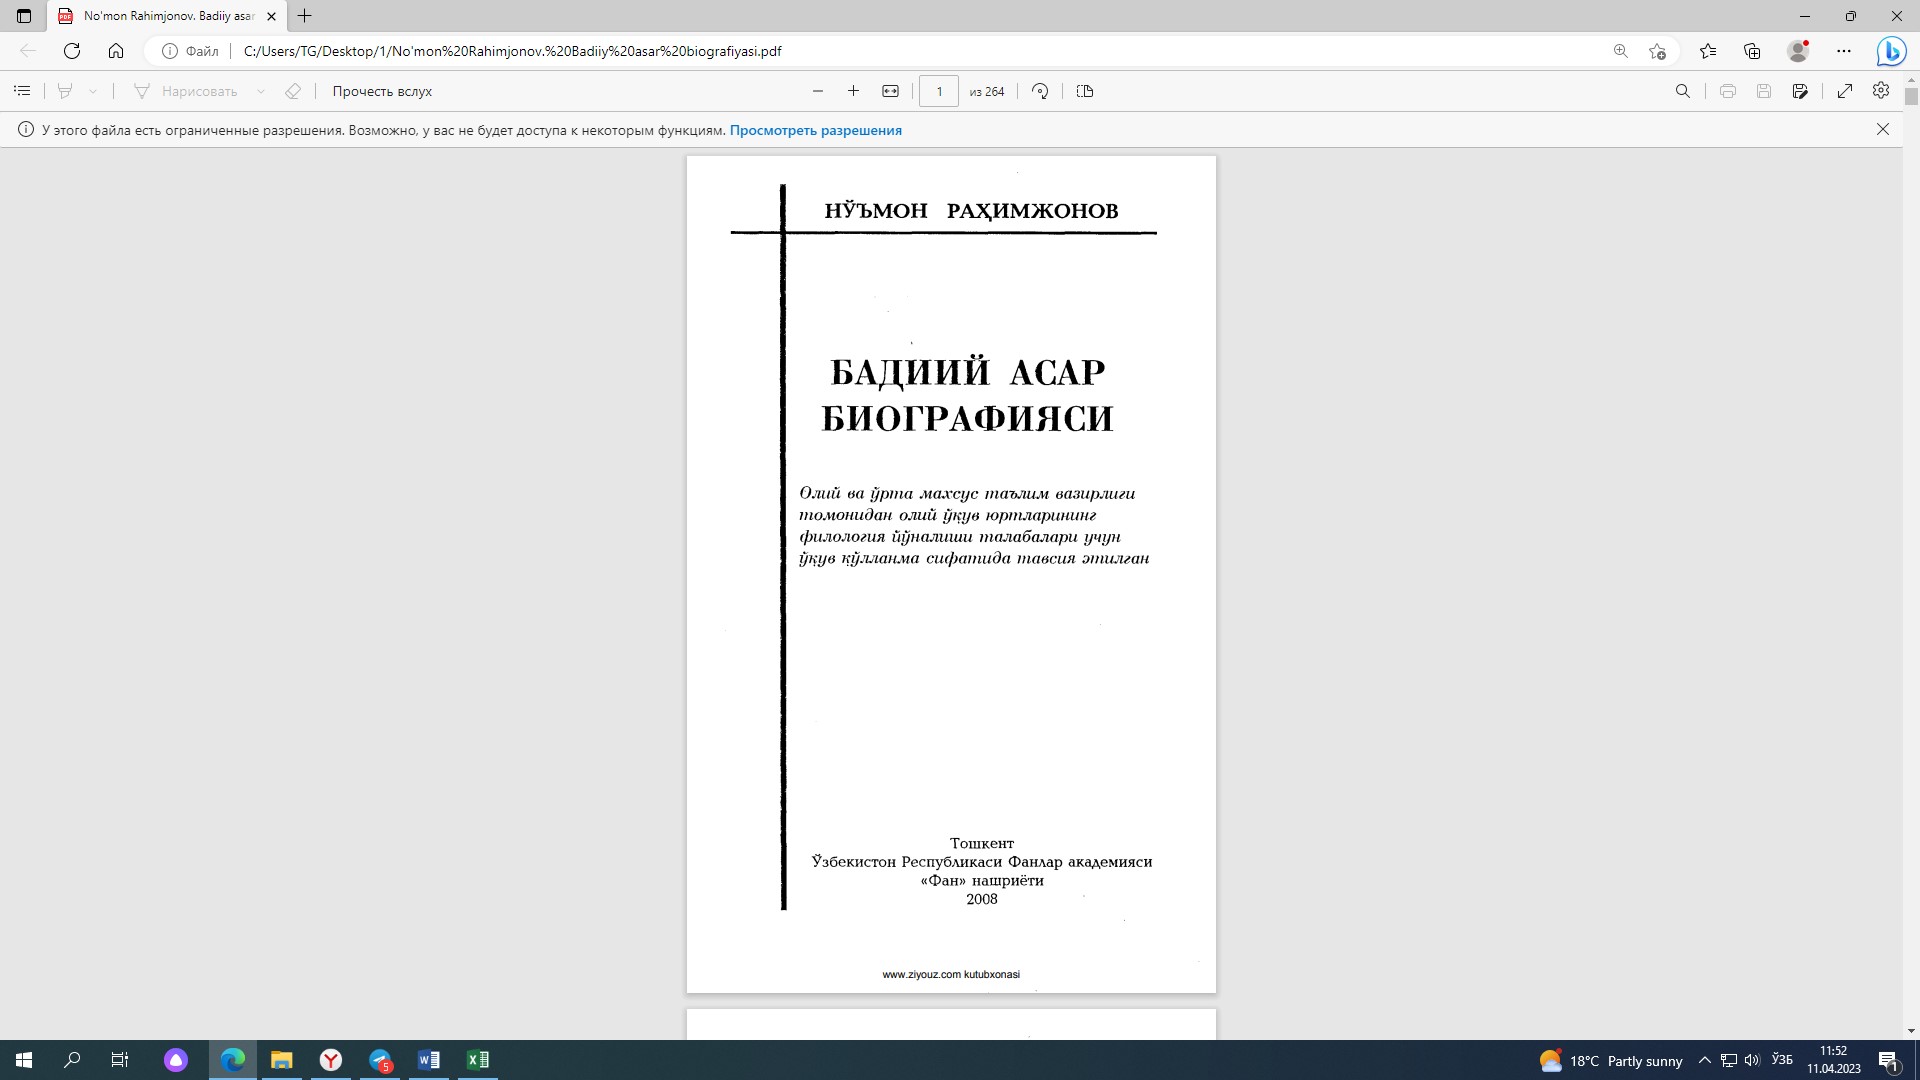Open browser settings via ellipsis menu
Viewport: 1920px width, 1080px height.
coord(1845,50)
